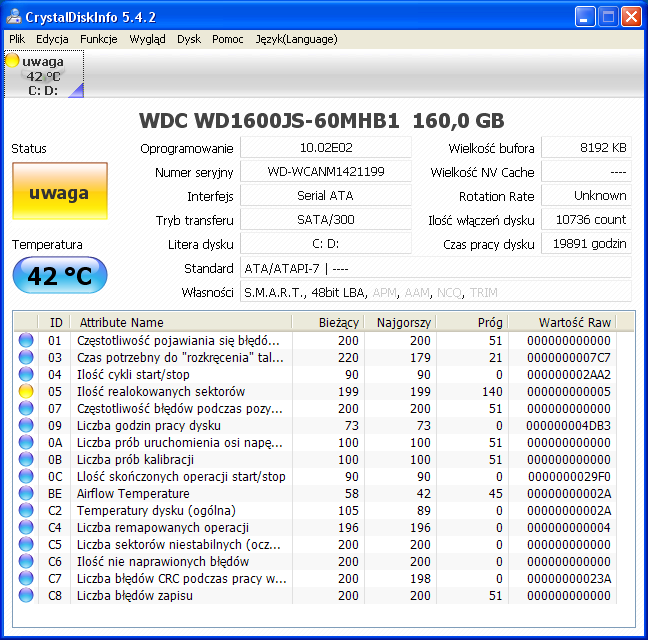Click the greyed-out TRIM feature label
This screenshot has width=648, height=640.
pyautogui.click(x=484, y=293)
